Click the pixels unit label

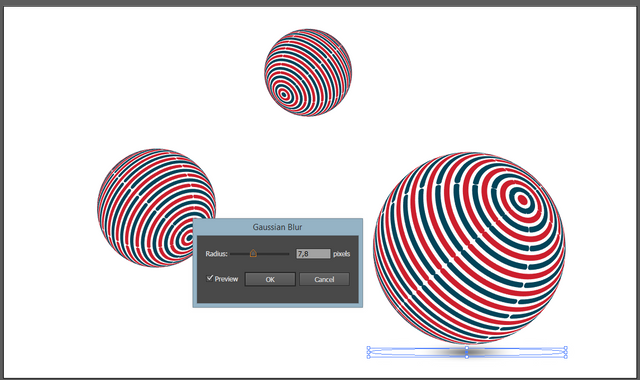(x=342, y=254)
